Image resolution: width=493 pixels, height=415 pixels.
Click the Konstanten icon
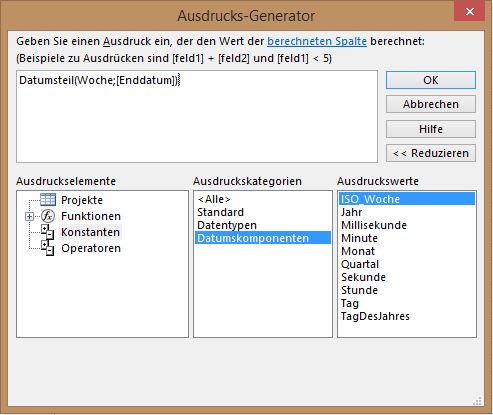(x=48, y=232)
